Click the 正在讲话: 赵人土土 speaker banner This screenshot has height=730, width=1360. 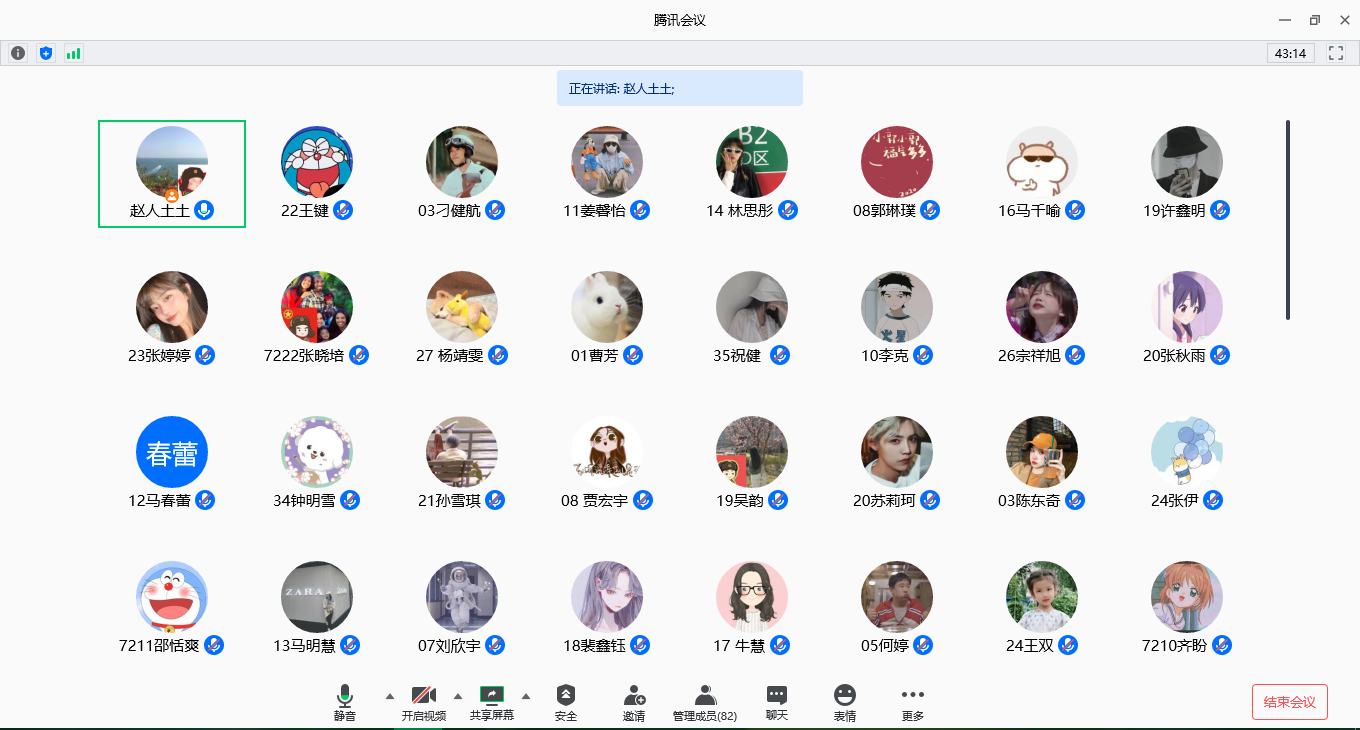[680, 88]
